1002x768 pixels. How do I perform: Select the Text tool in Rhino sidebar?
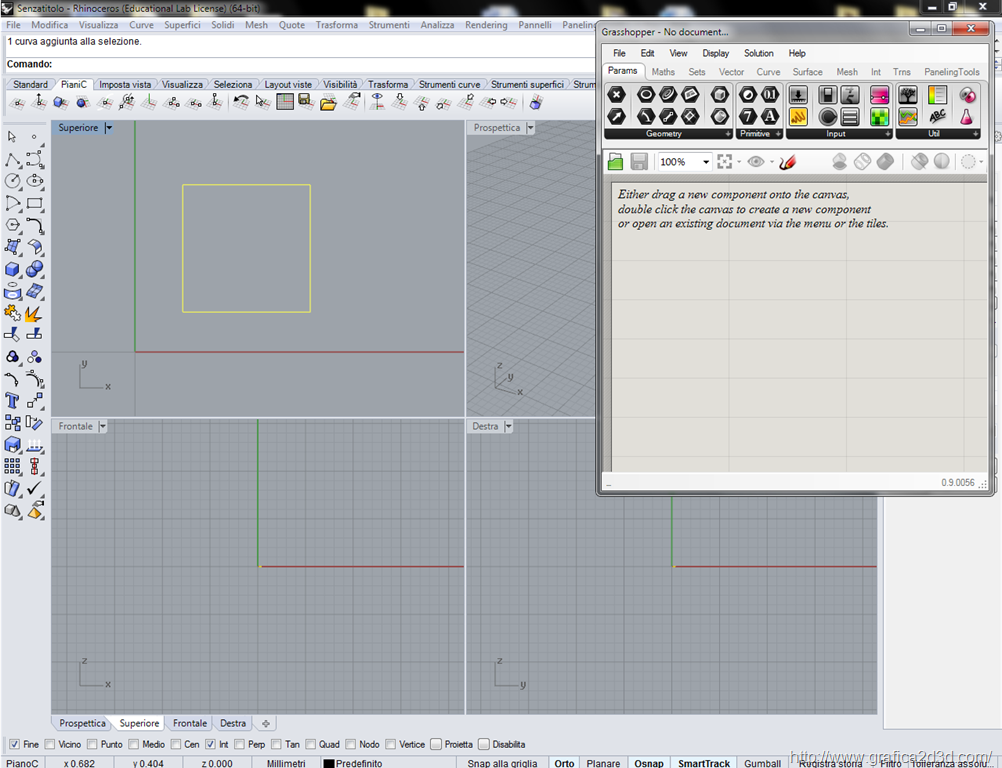(x=13, y=401)
